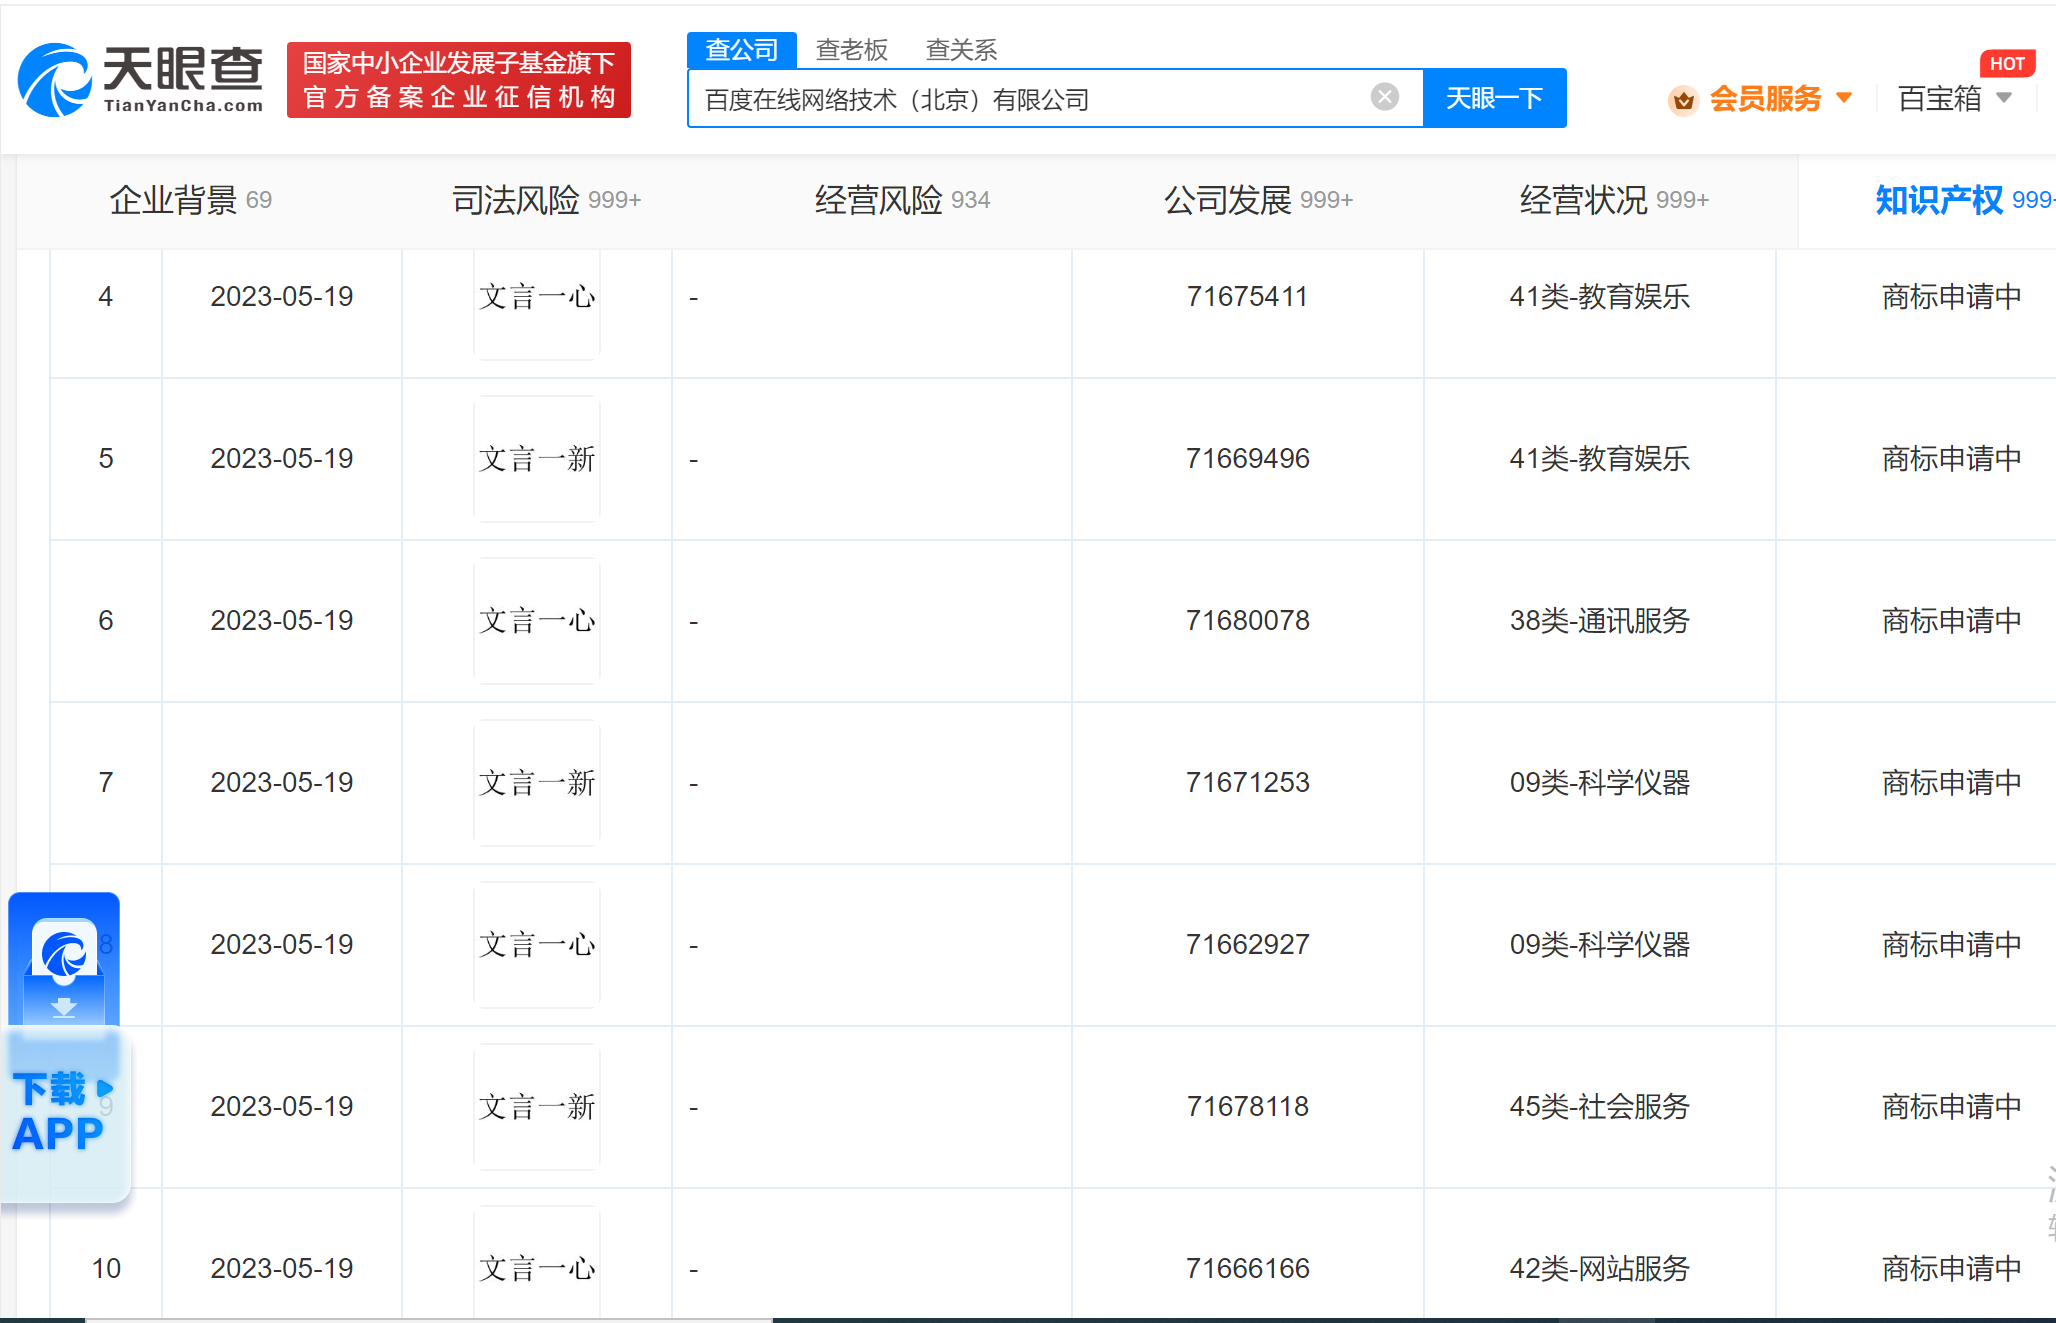Image resolution: width=2056 pixels, height=1323 pixels.
Task: Open the 企业背景 tab
Action: [190, 200]
